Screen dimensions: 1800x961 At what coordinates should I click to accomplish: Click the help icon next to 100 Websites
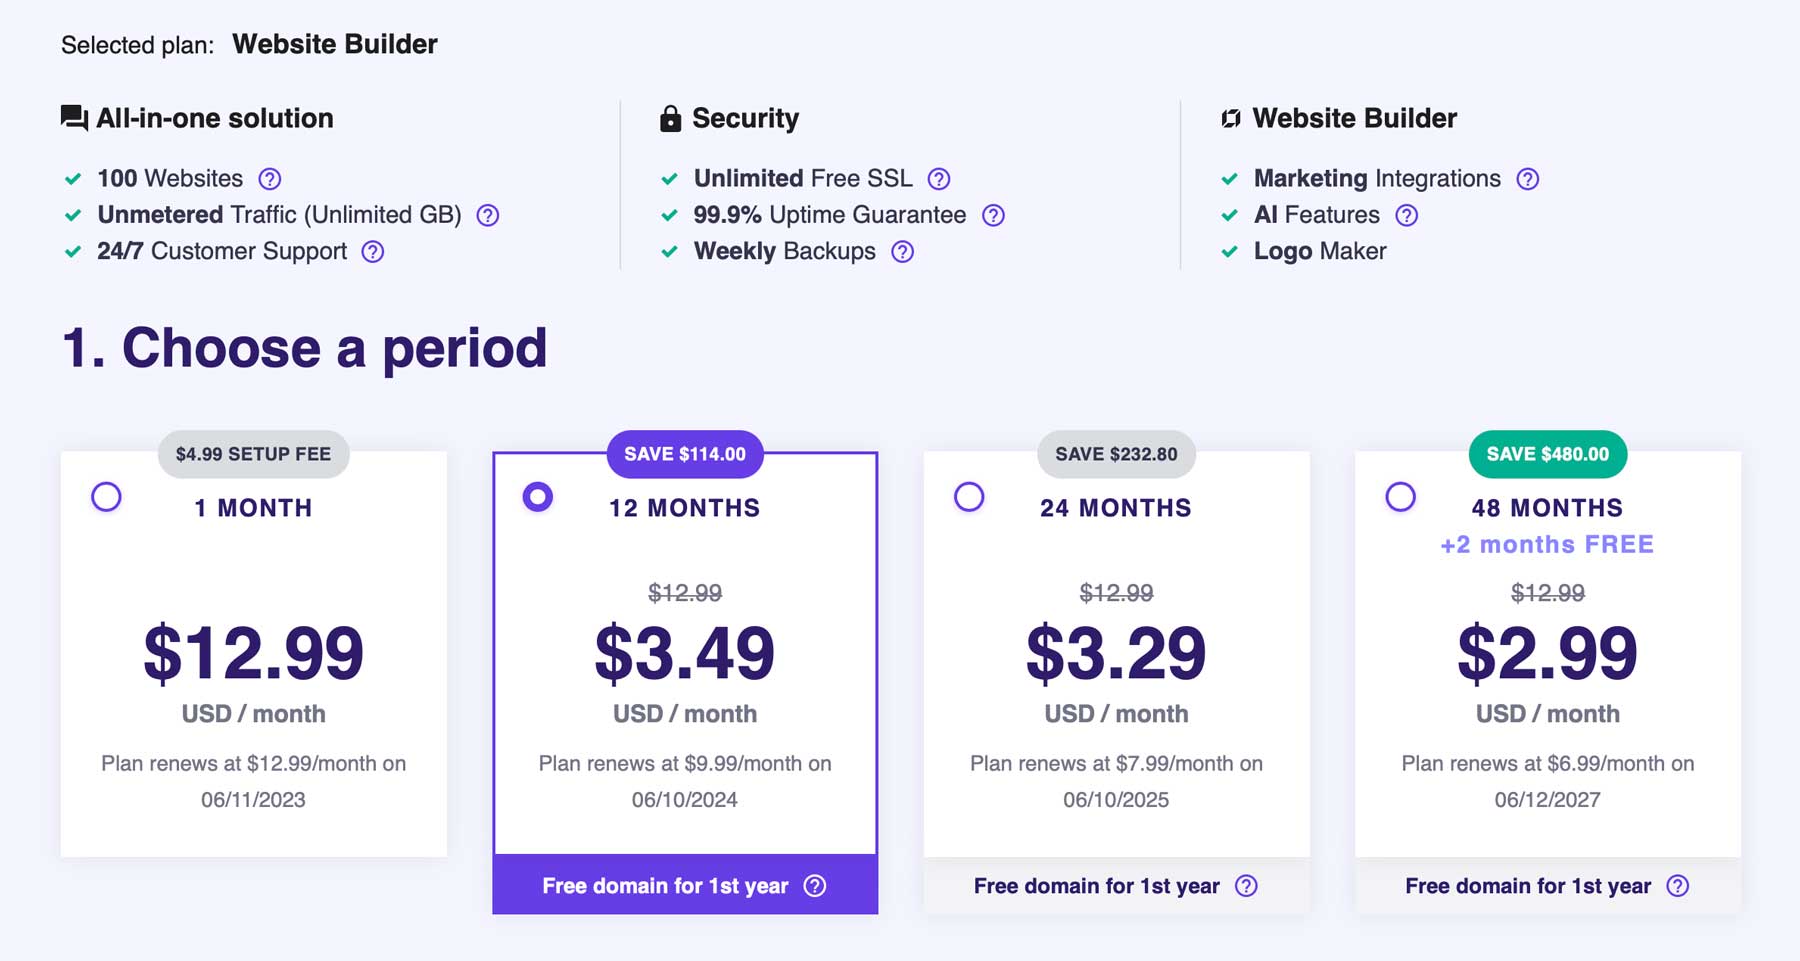pyautogui.click(x=268, y=178)
